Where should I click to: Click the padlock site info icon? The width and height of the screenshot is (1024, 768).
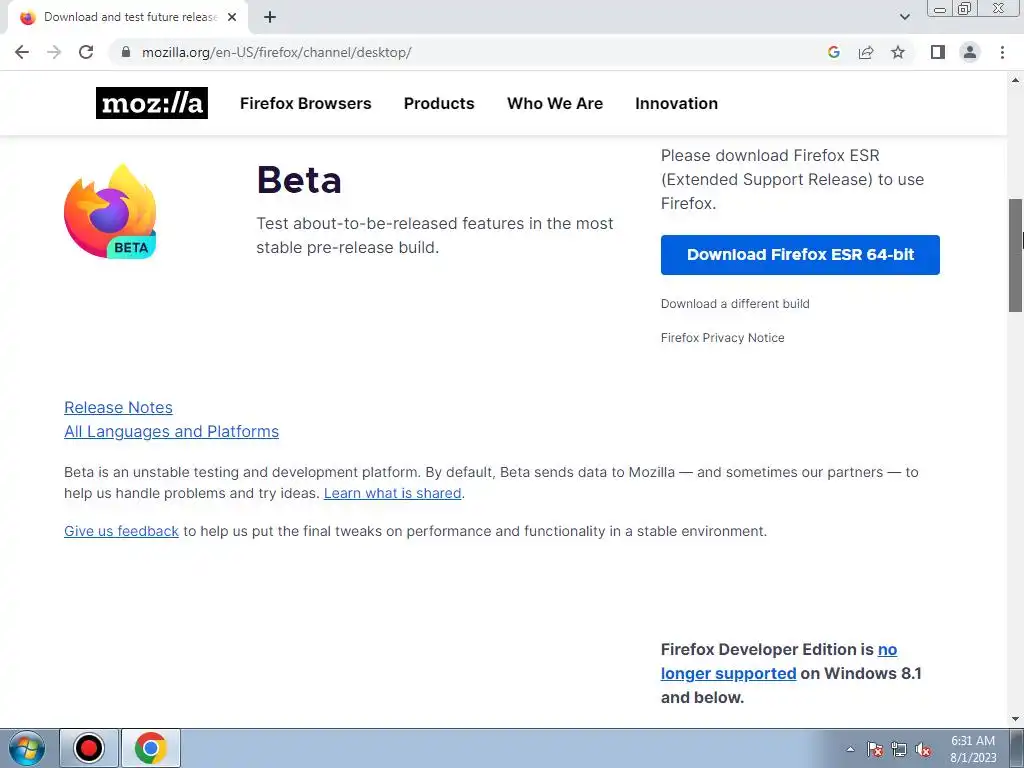pyautogui.click(x=126, y=52)
